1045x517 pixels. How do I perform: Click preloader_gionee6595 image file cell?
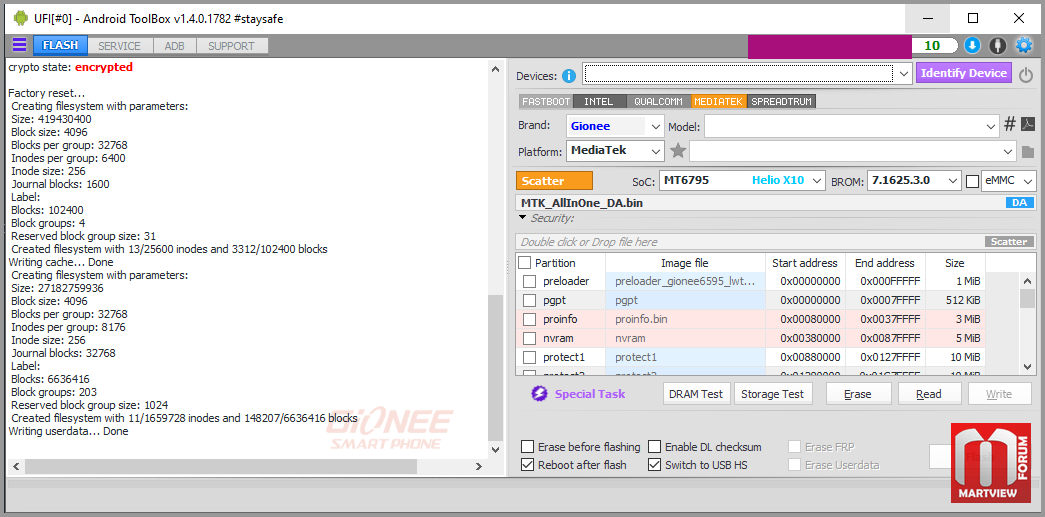[x=684, y=281]
